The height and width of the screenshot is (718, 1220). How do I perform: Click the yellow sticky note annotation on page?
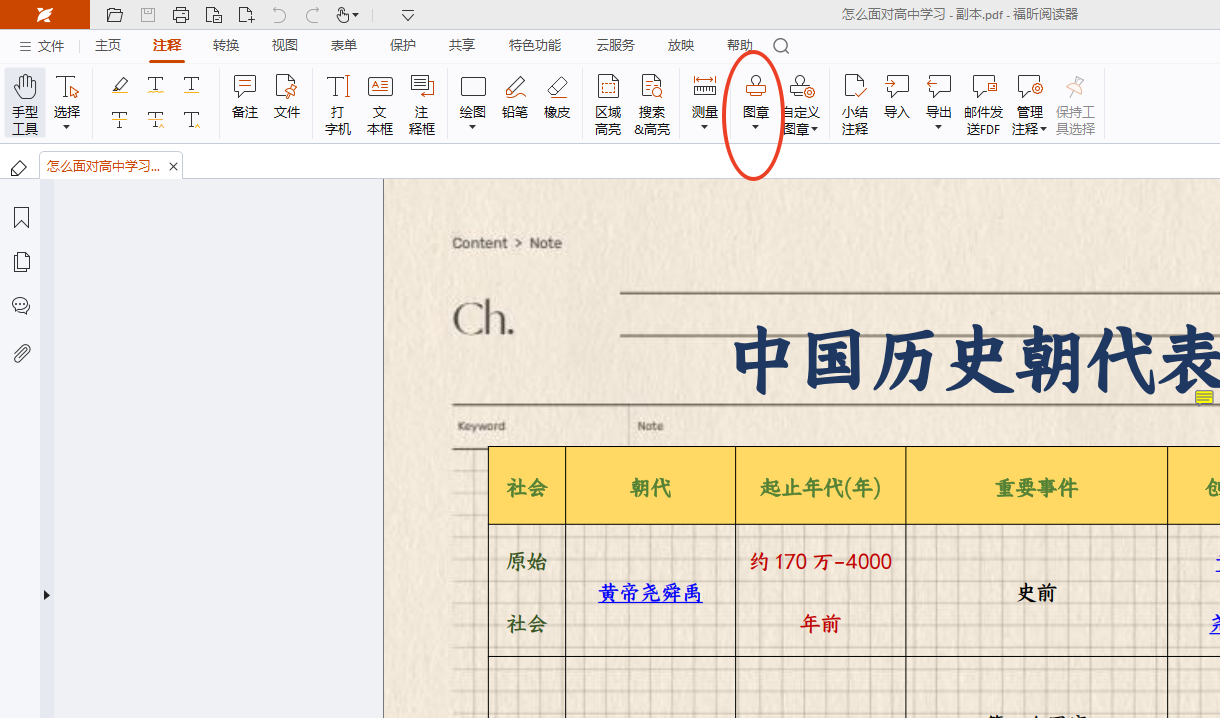[1204, 398]
